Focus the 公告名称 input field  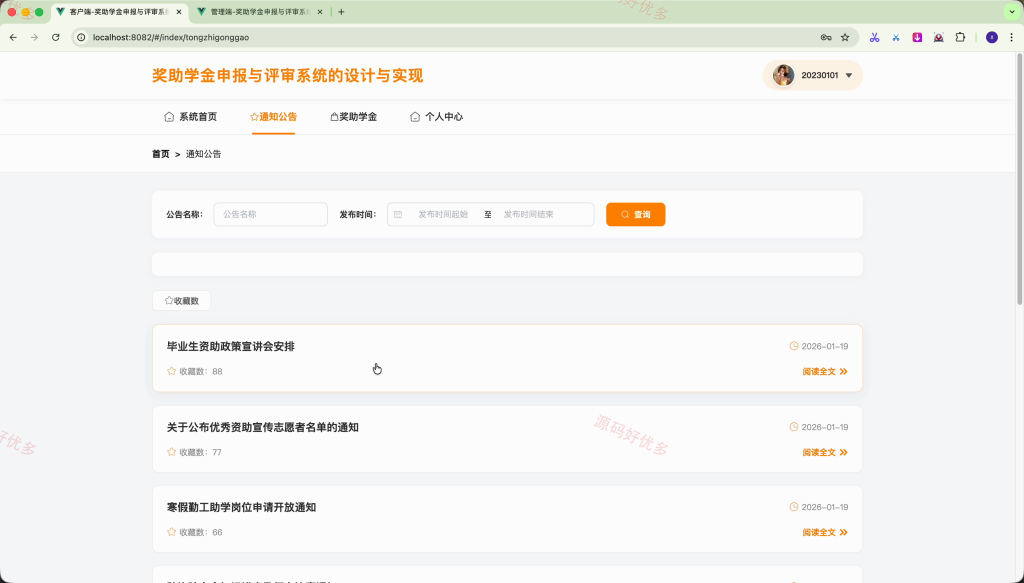(270, 214)
